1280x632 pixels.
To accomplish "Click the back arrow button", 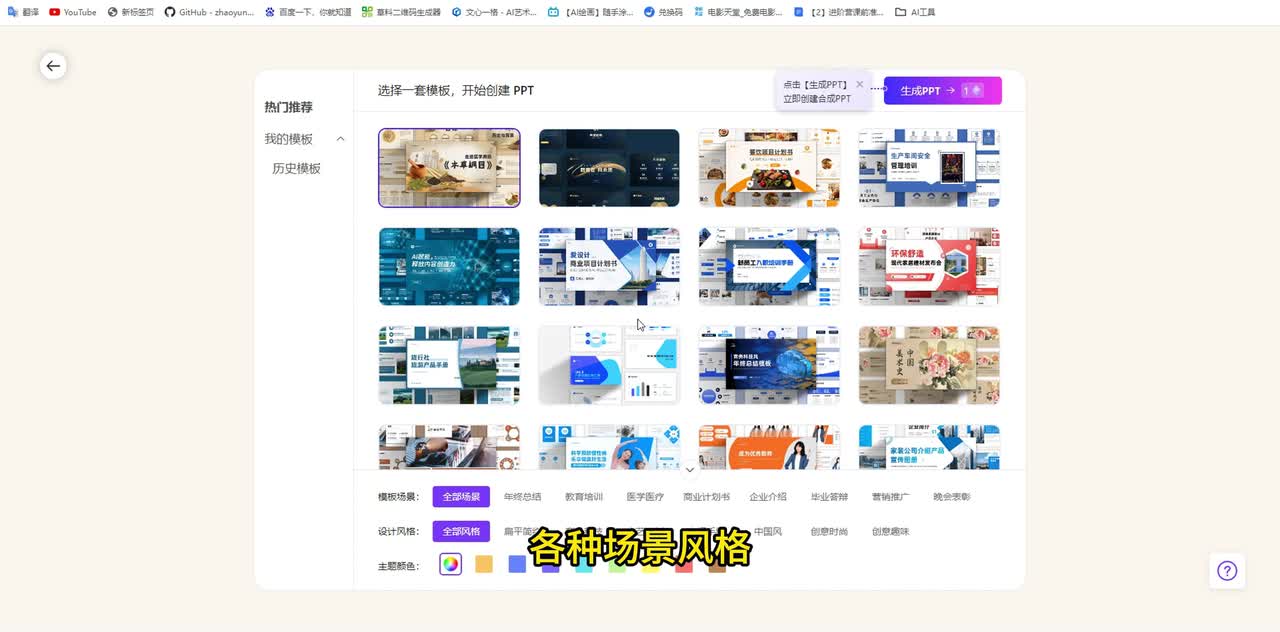I will [x=53, y=66].
